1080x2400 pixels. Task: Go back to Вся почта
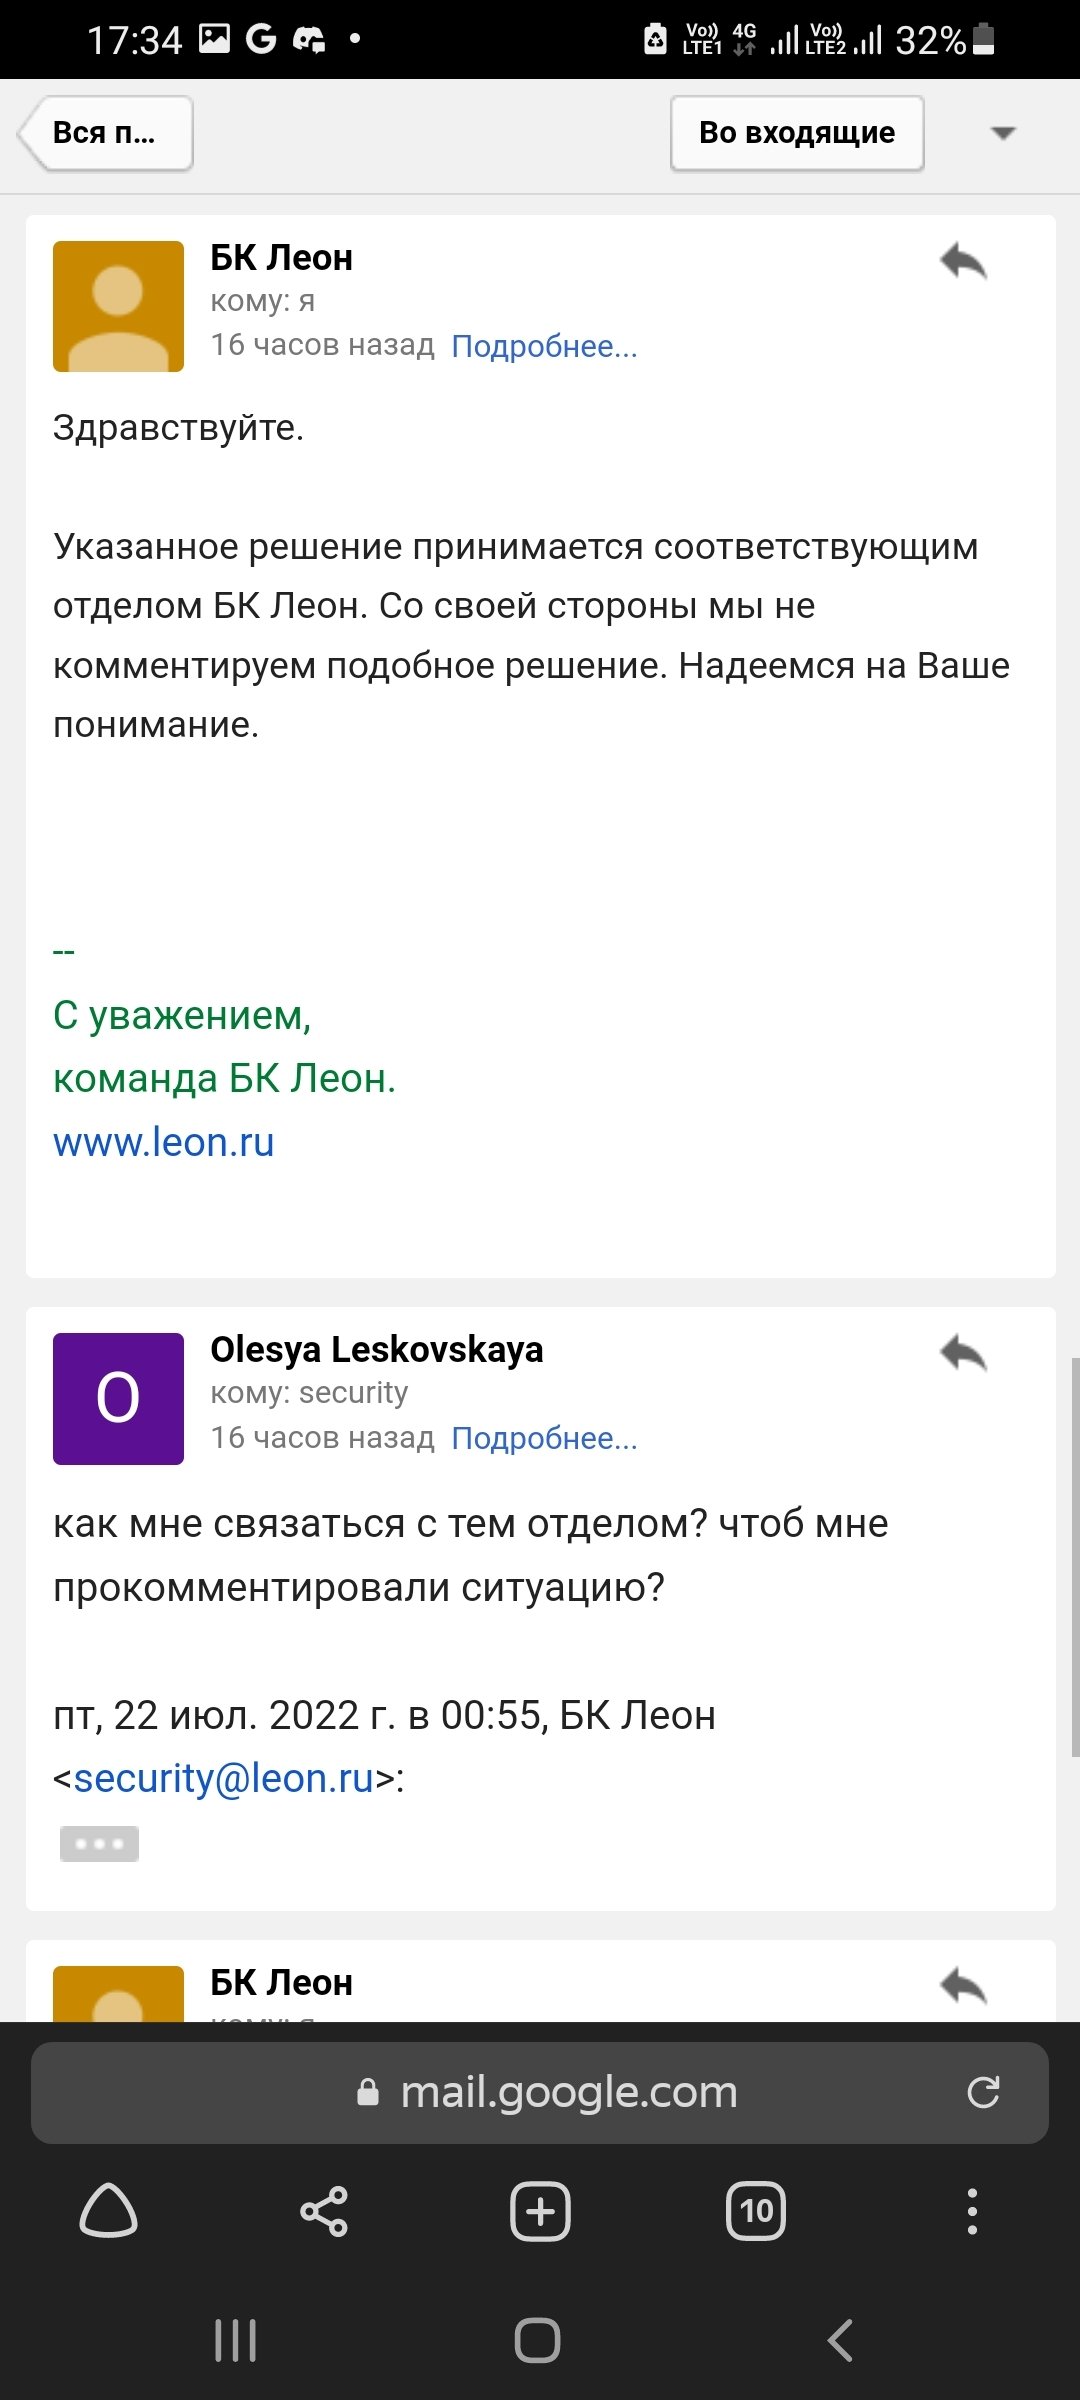point(106,133)
